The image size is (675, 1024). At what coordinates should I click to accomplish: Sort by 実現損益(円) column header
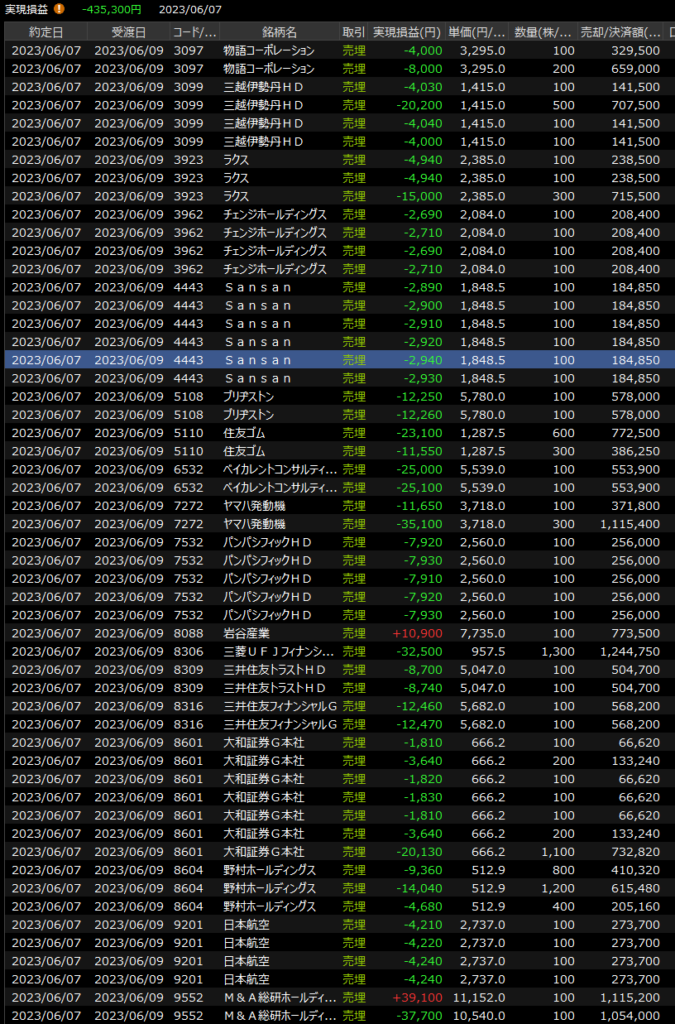click(407, 31)
